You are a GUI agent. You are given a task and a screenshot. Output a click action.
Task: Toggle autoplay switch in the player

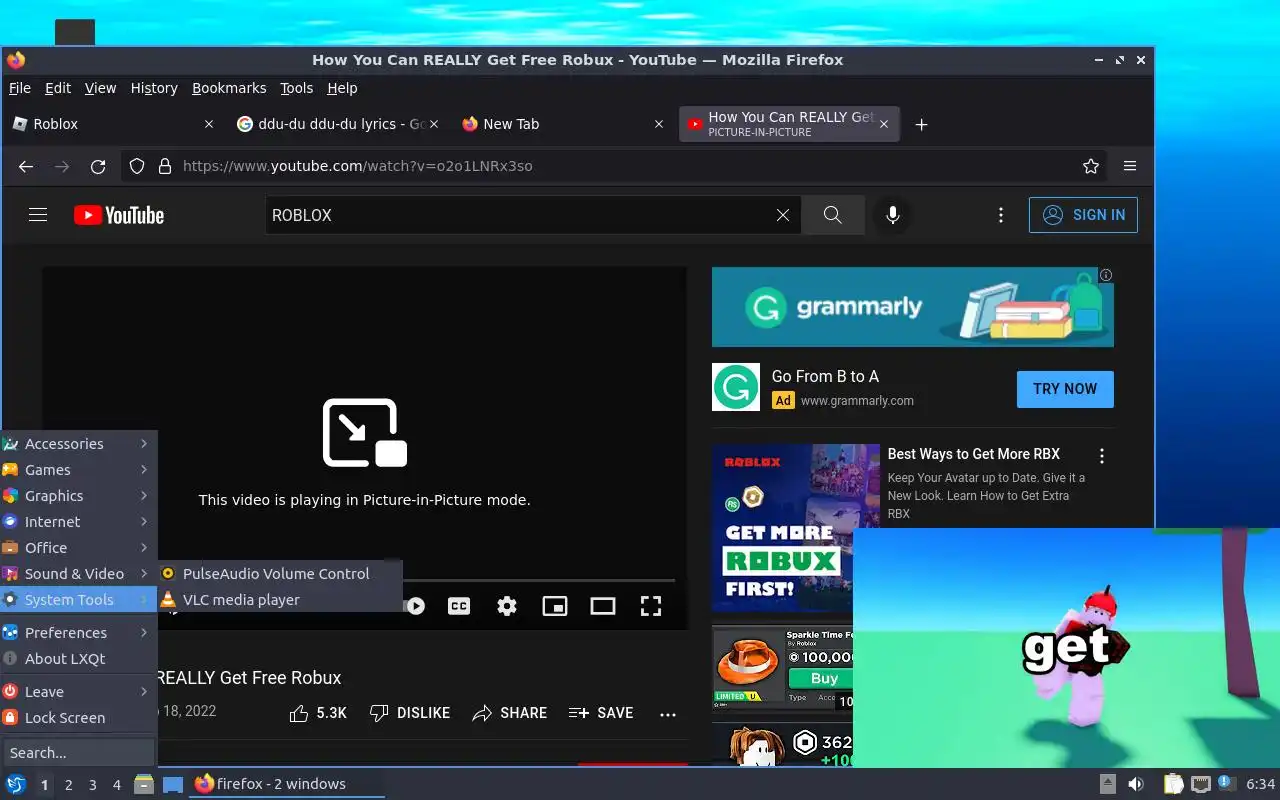click(413, 606)
